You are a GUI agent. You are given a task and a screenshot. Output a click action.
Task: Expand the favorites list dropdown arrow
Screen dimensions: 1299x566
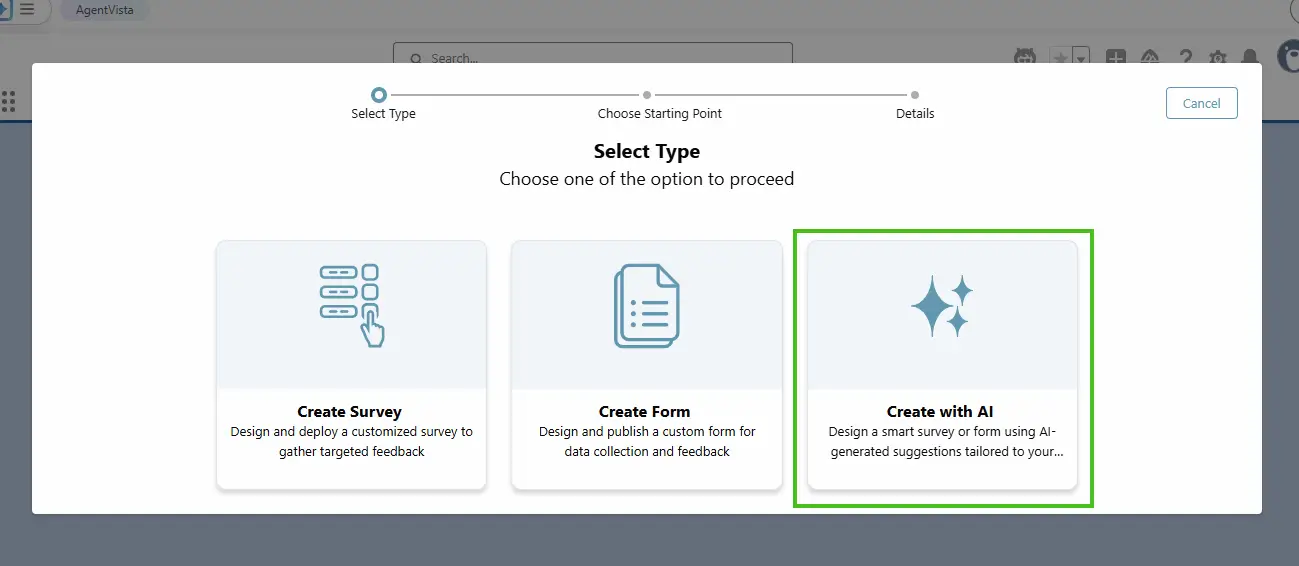1081,58
